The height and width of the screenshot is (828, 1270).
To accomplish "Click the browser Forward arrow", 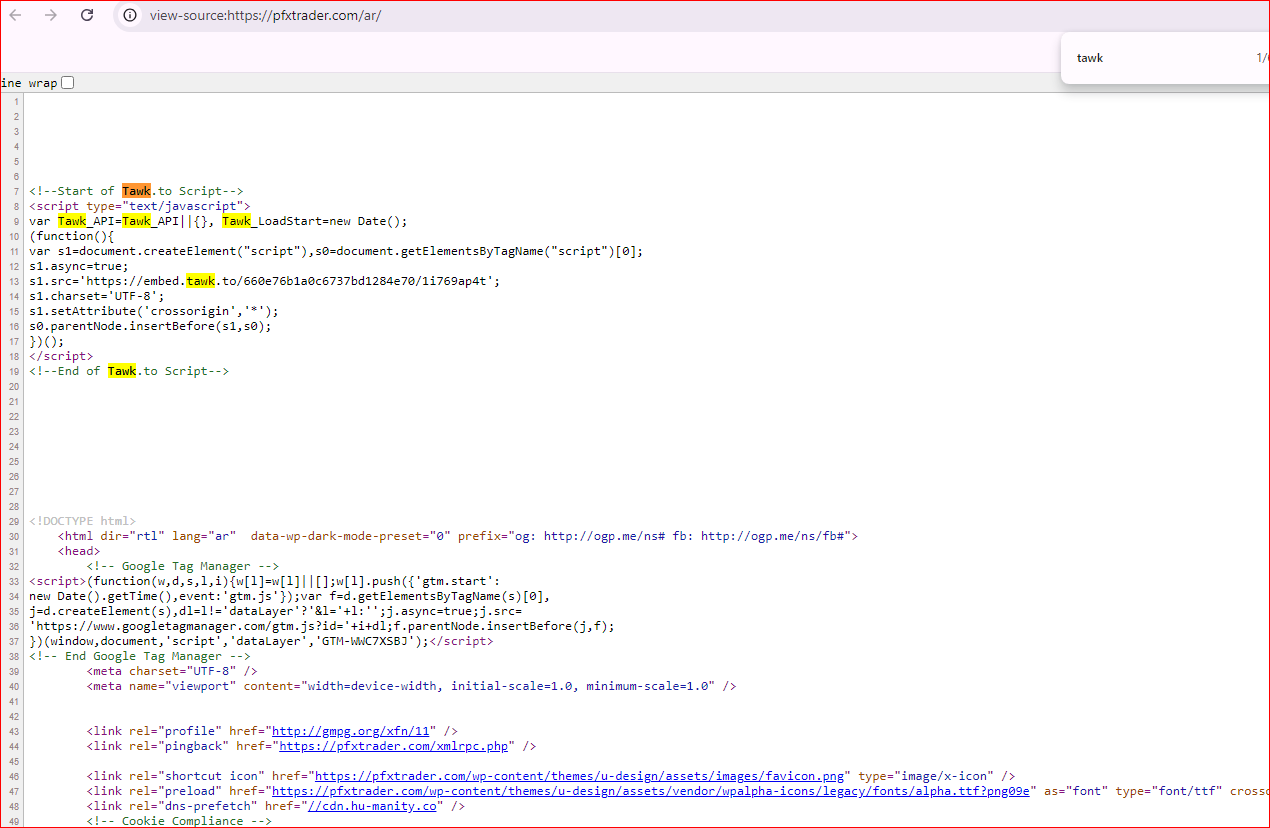I will (x=51, y=16).
